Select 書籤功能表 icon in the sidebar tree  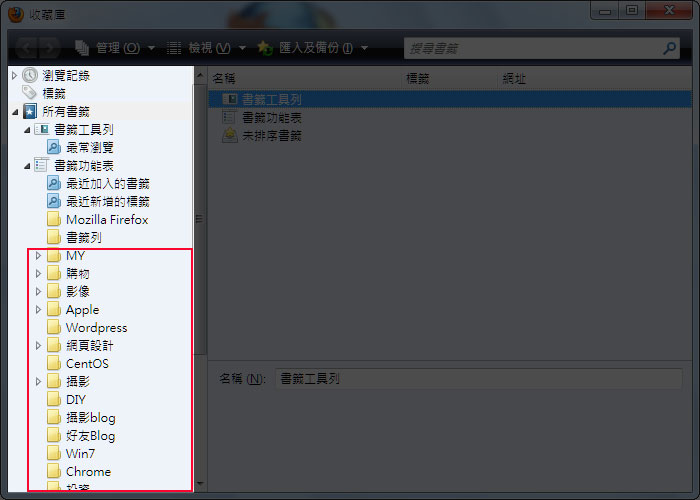click(x=42, y=165)
